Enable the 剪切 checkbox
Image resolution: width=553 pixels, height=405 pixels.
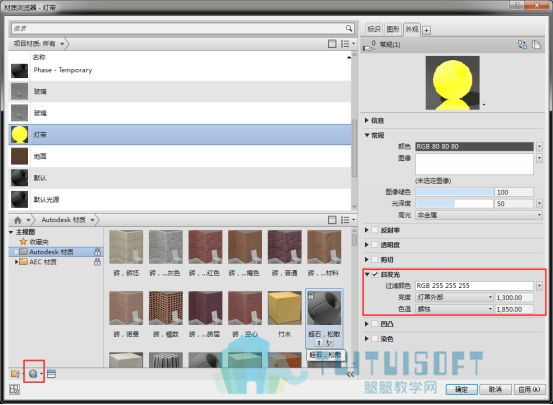click(375, 260)
